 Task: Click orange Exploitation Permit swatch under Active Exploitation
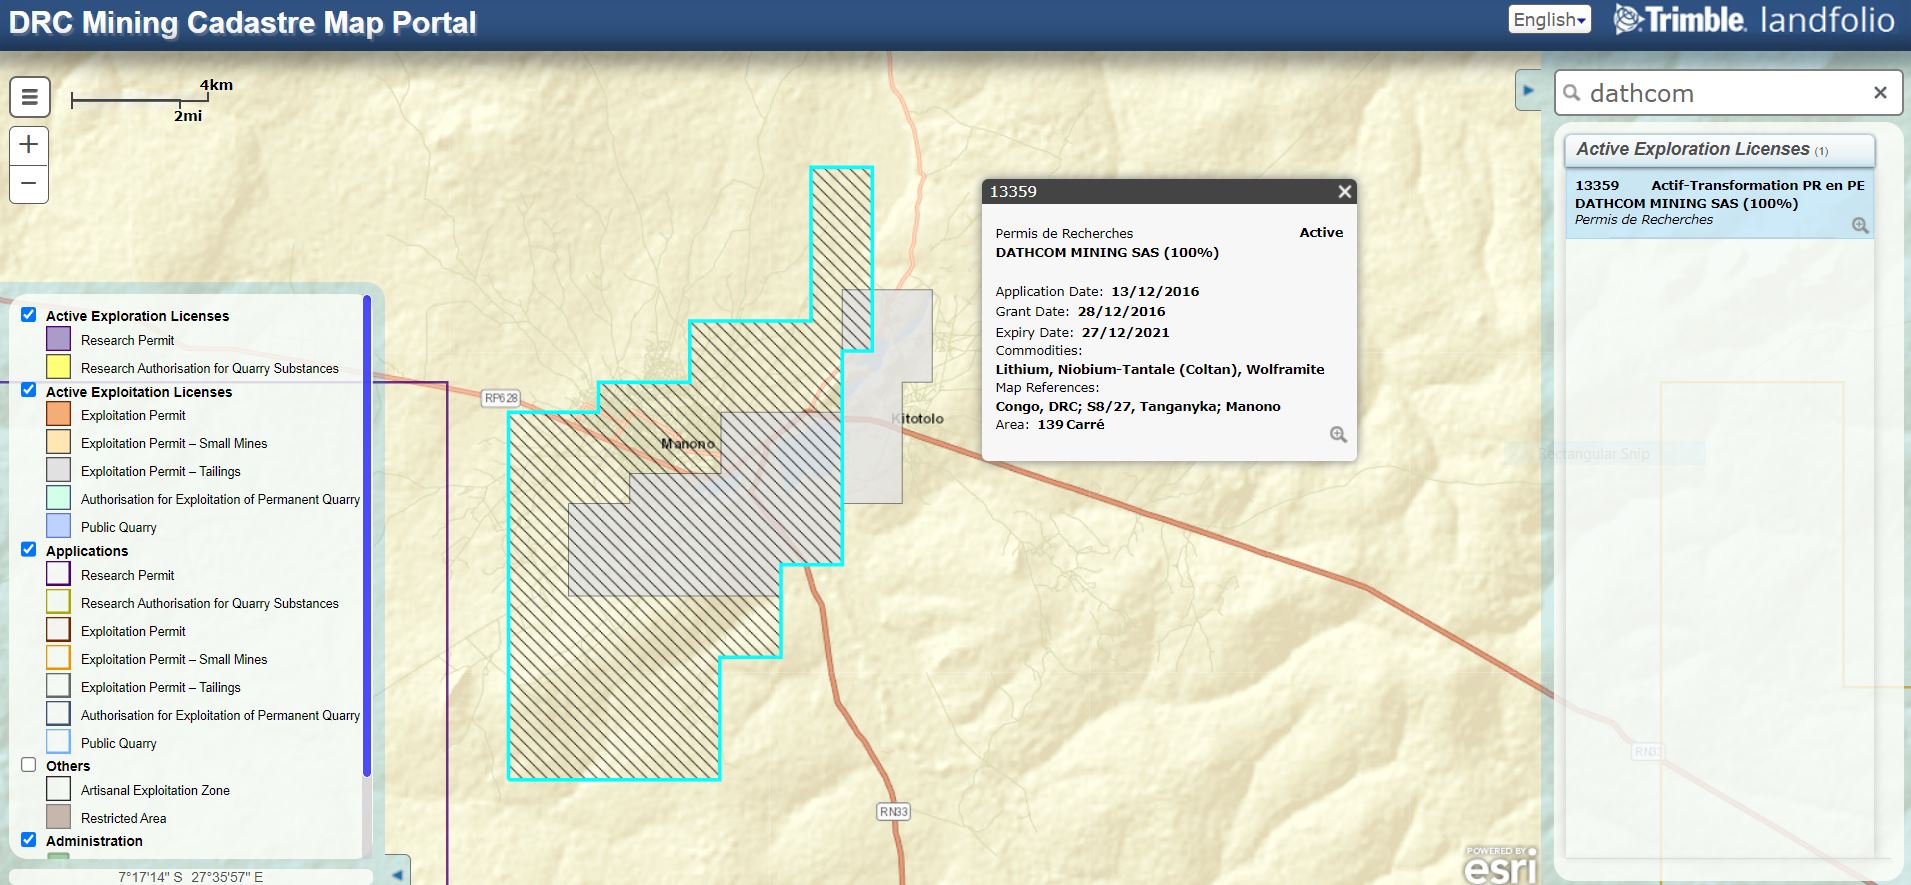tap(59, 414)
